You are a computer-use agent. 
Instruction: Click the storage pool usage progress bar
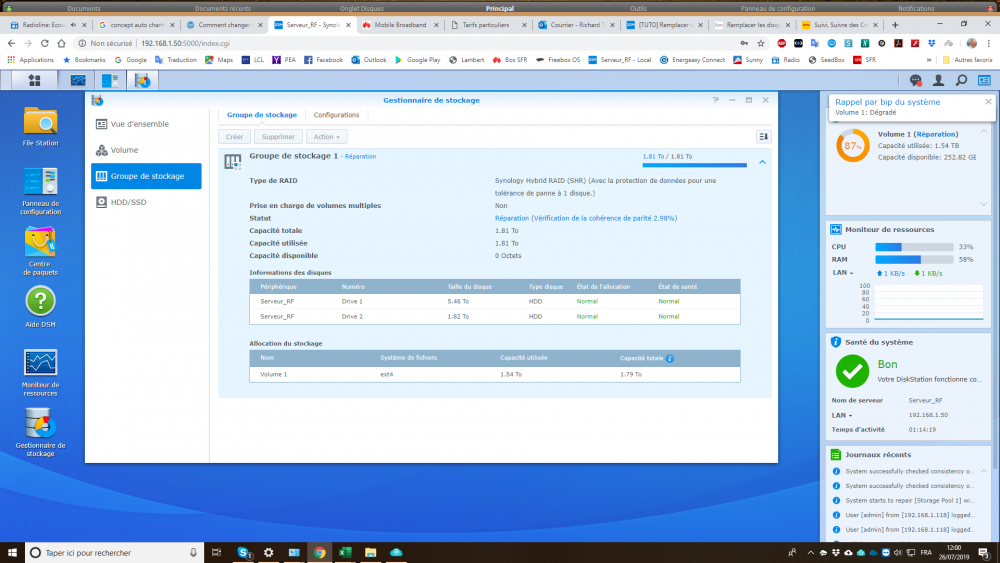pos(694,165)
